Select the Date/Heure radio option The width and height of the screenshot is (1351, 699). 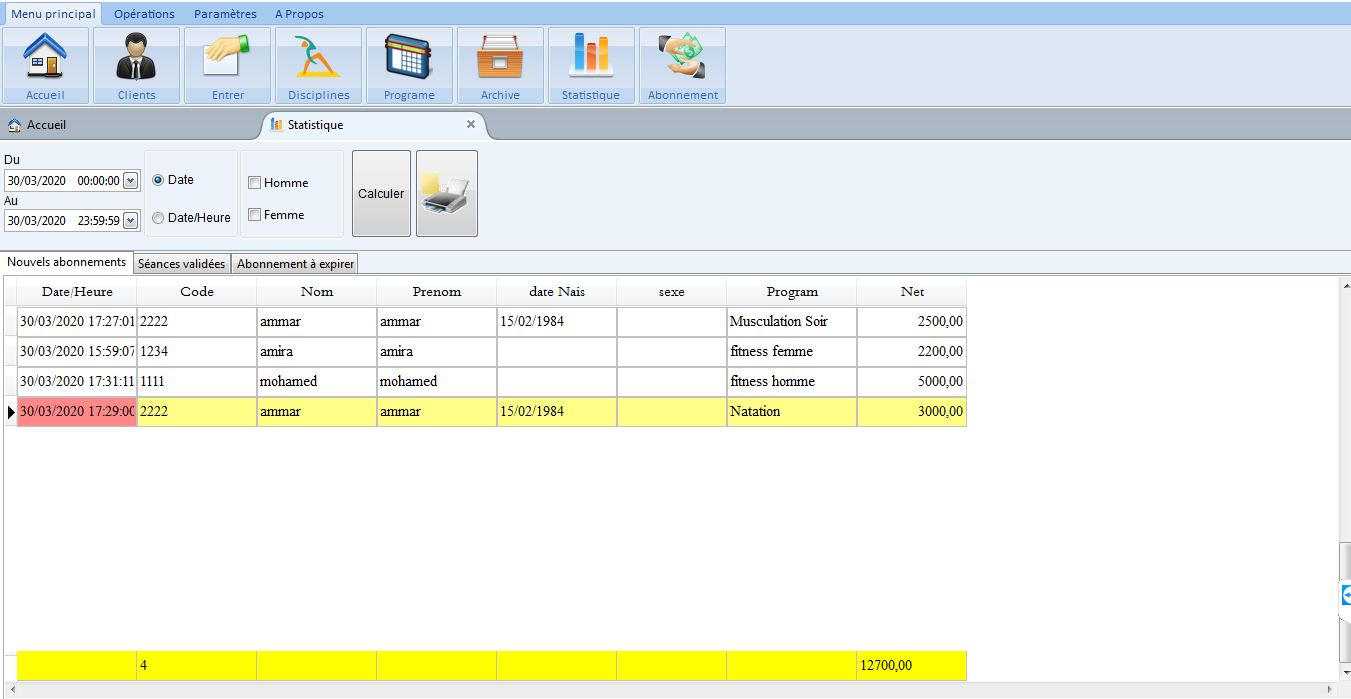click(158, 218)
